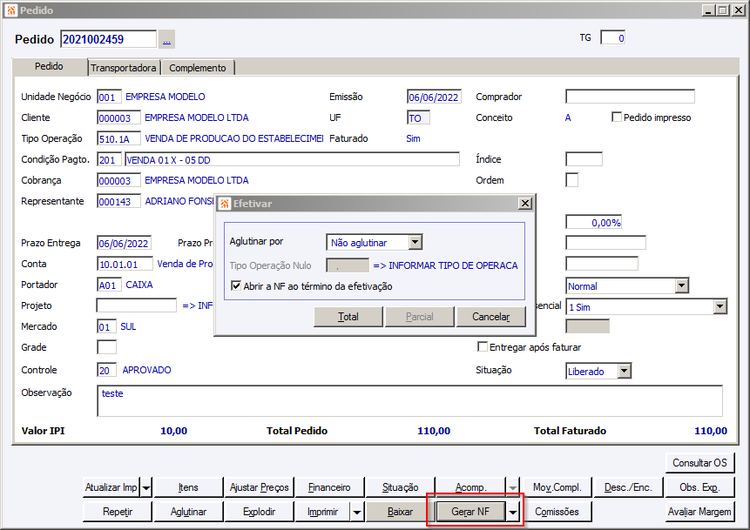Click the Tipo Operação code field
This screenshot has width=750, height=530.
pyautogui.click(x=119, y=139)
